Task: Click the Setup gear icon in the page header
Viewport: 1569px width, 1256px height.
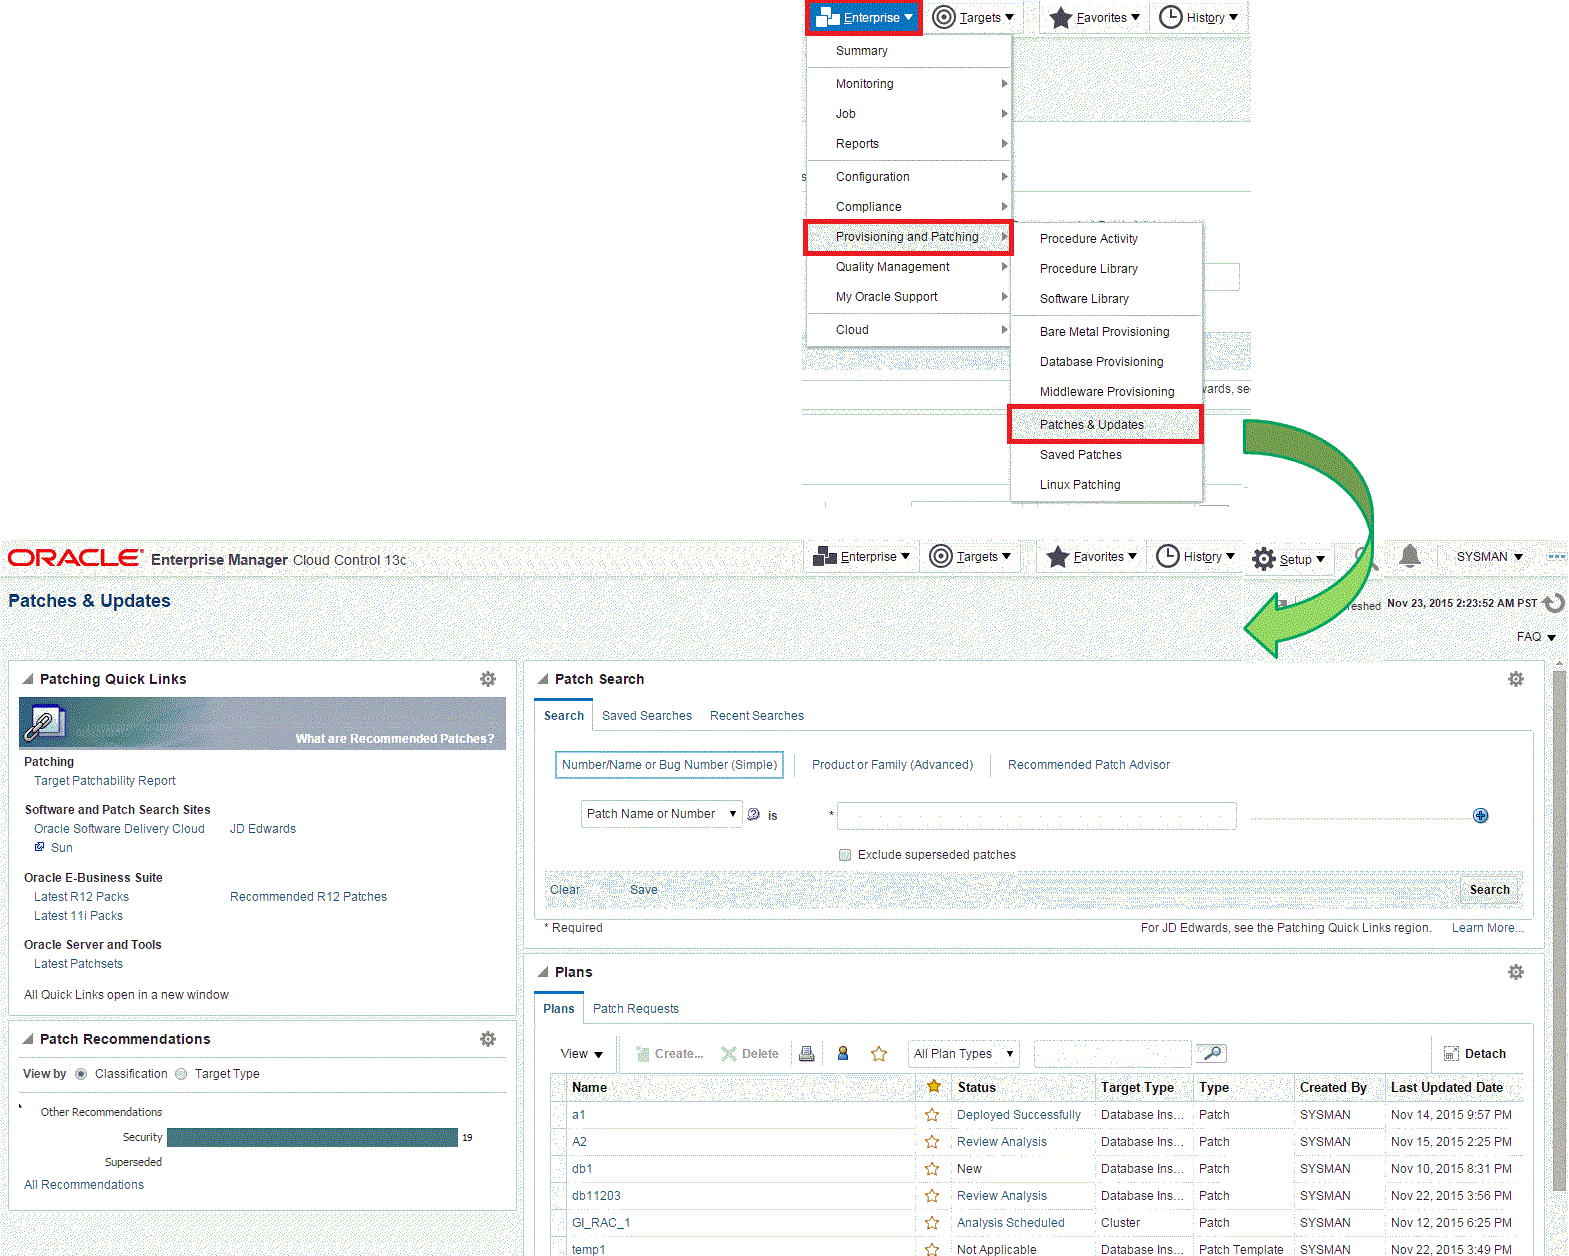Action: (x=1264, y=558)
